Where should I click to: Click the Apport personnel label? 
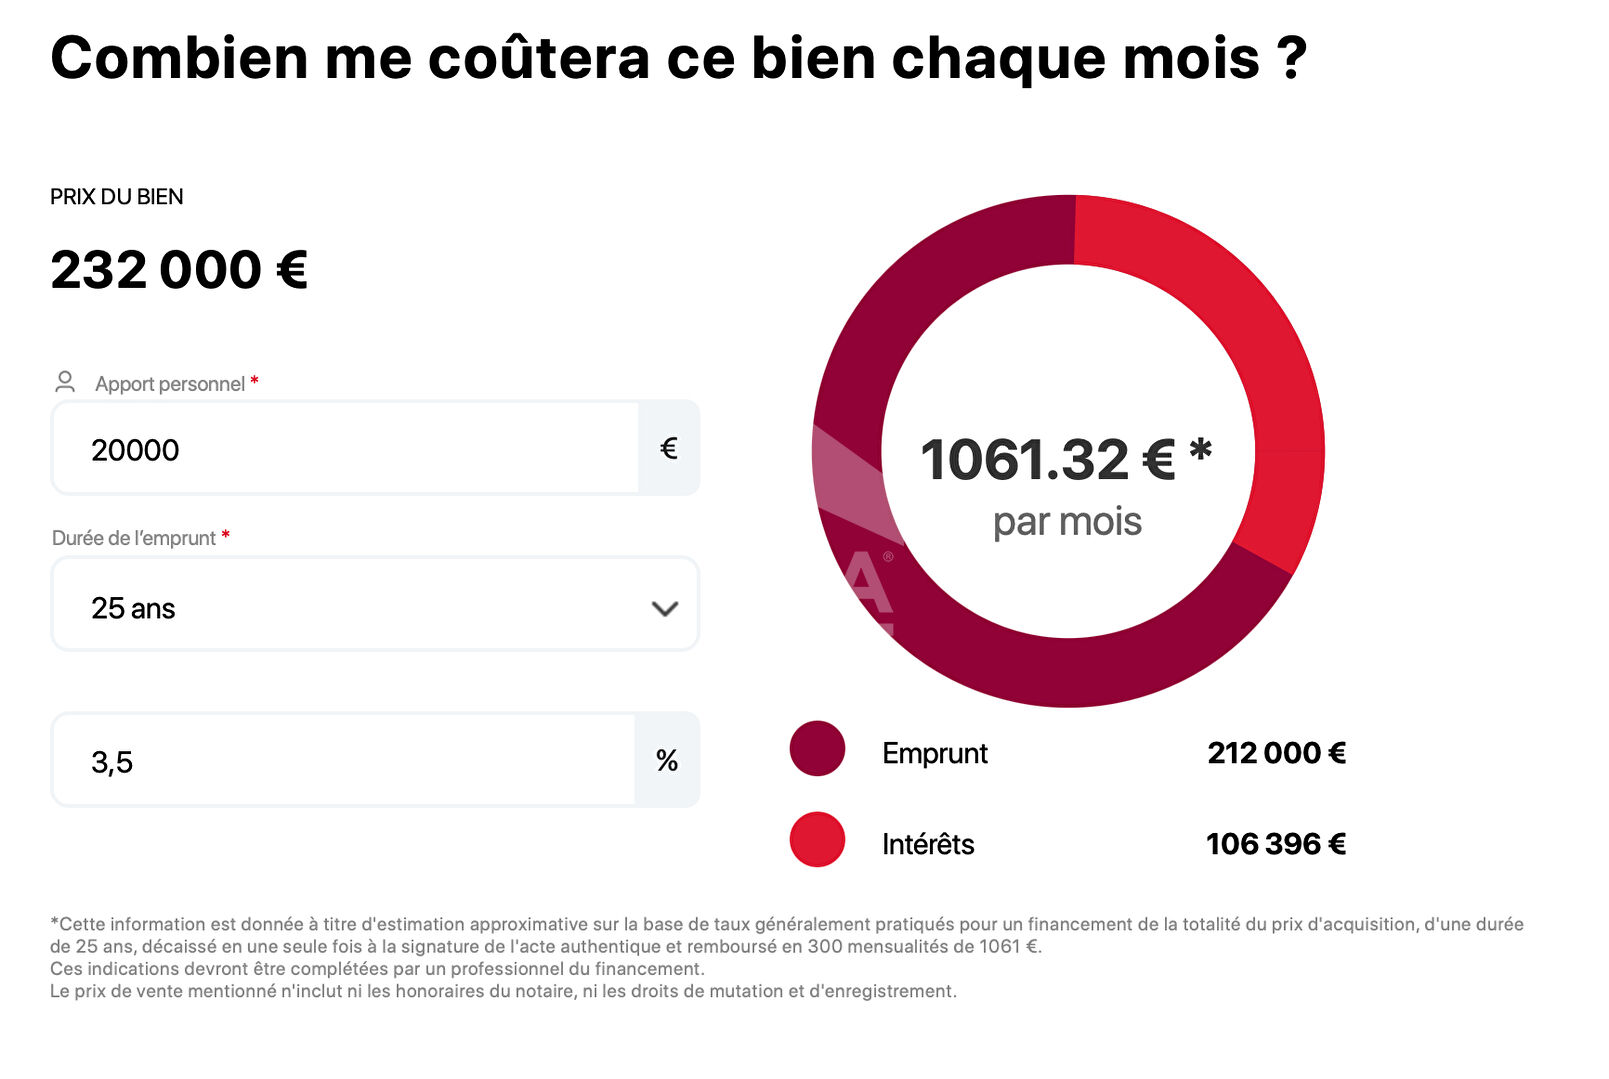[170, 384]
